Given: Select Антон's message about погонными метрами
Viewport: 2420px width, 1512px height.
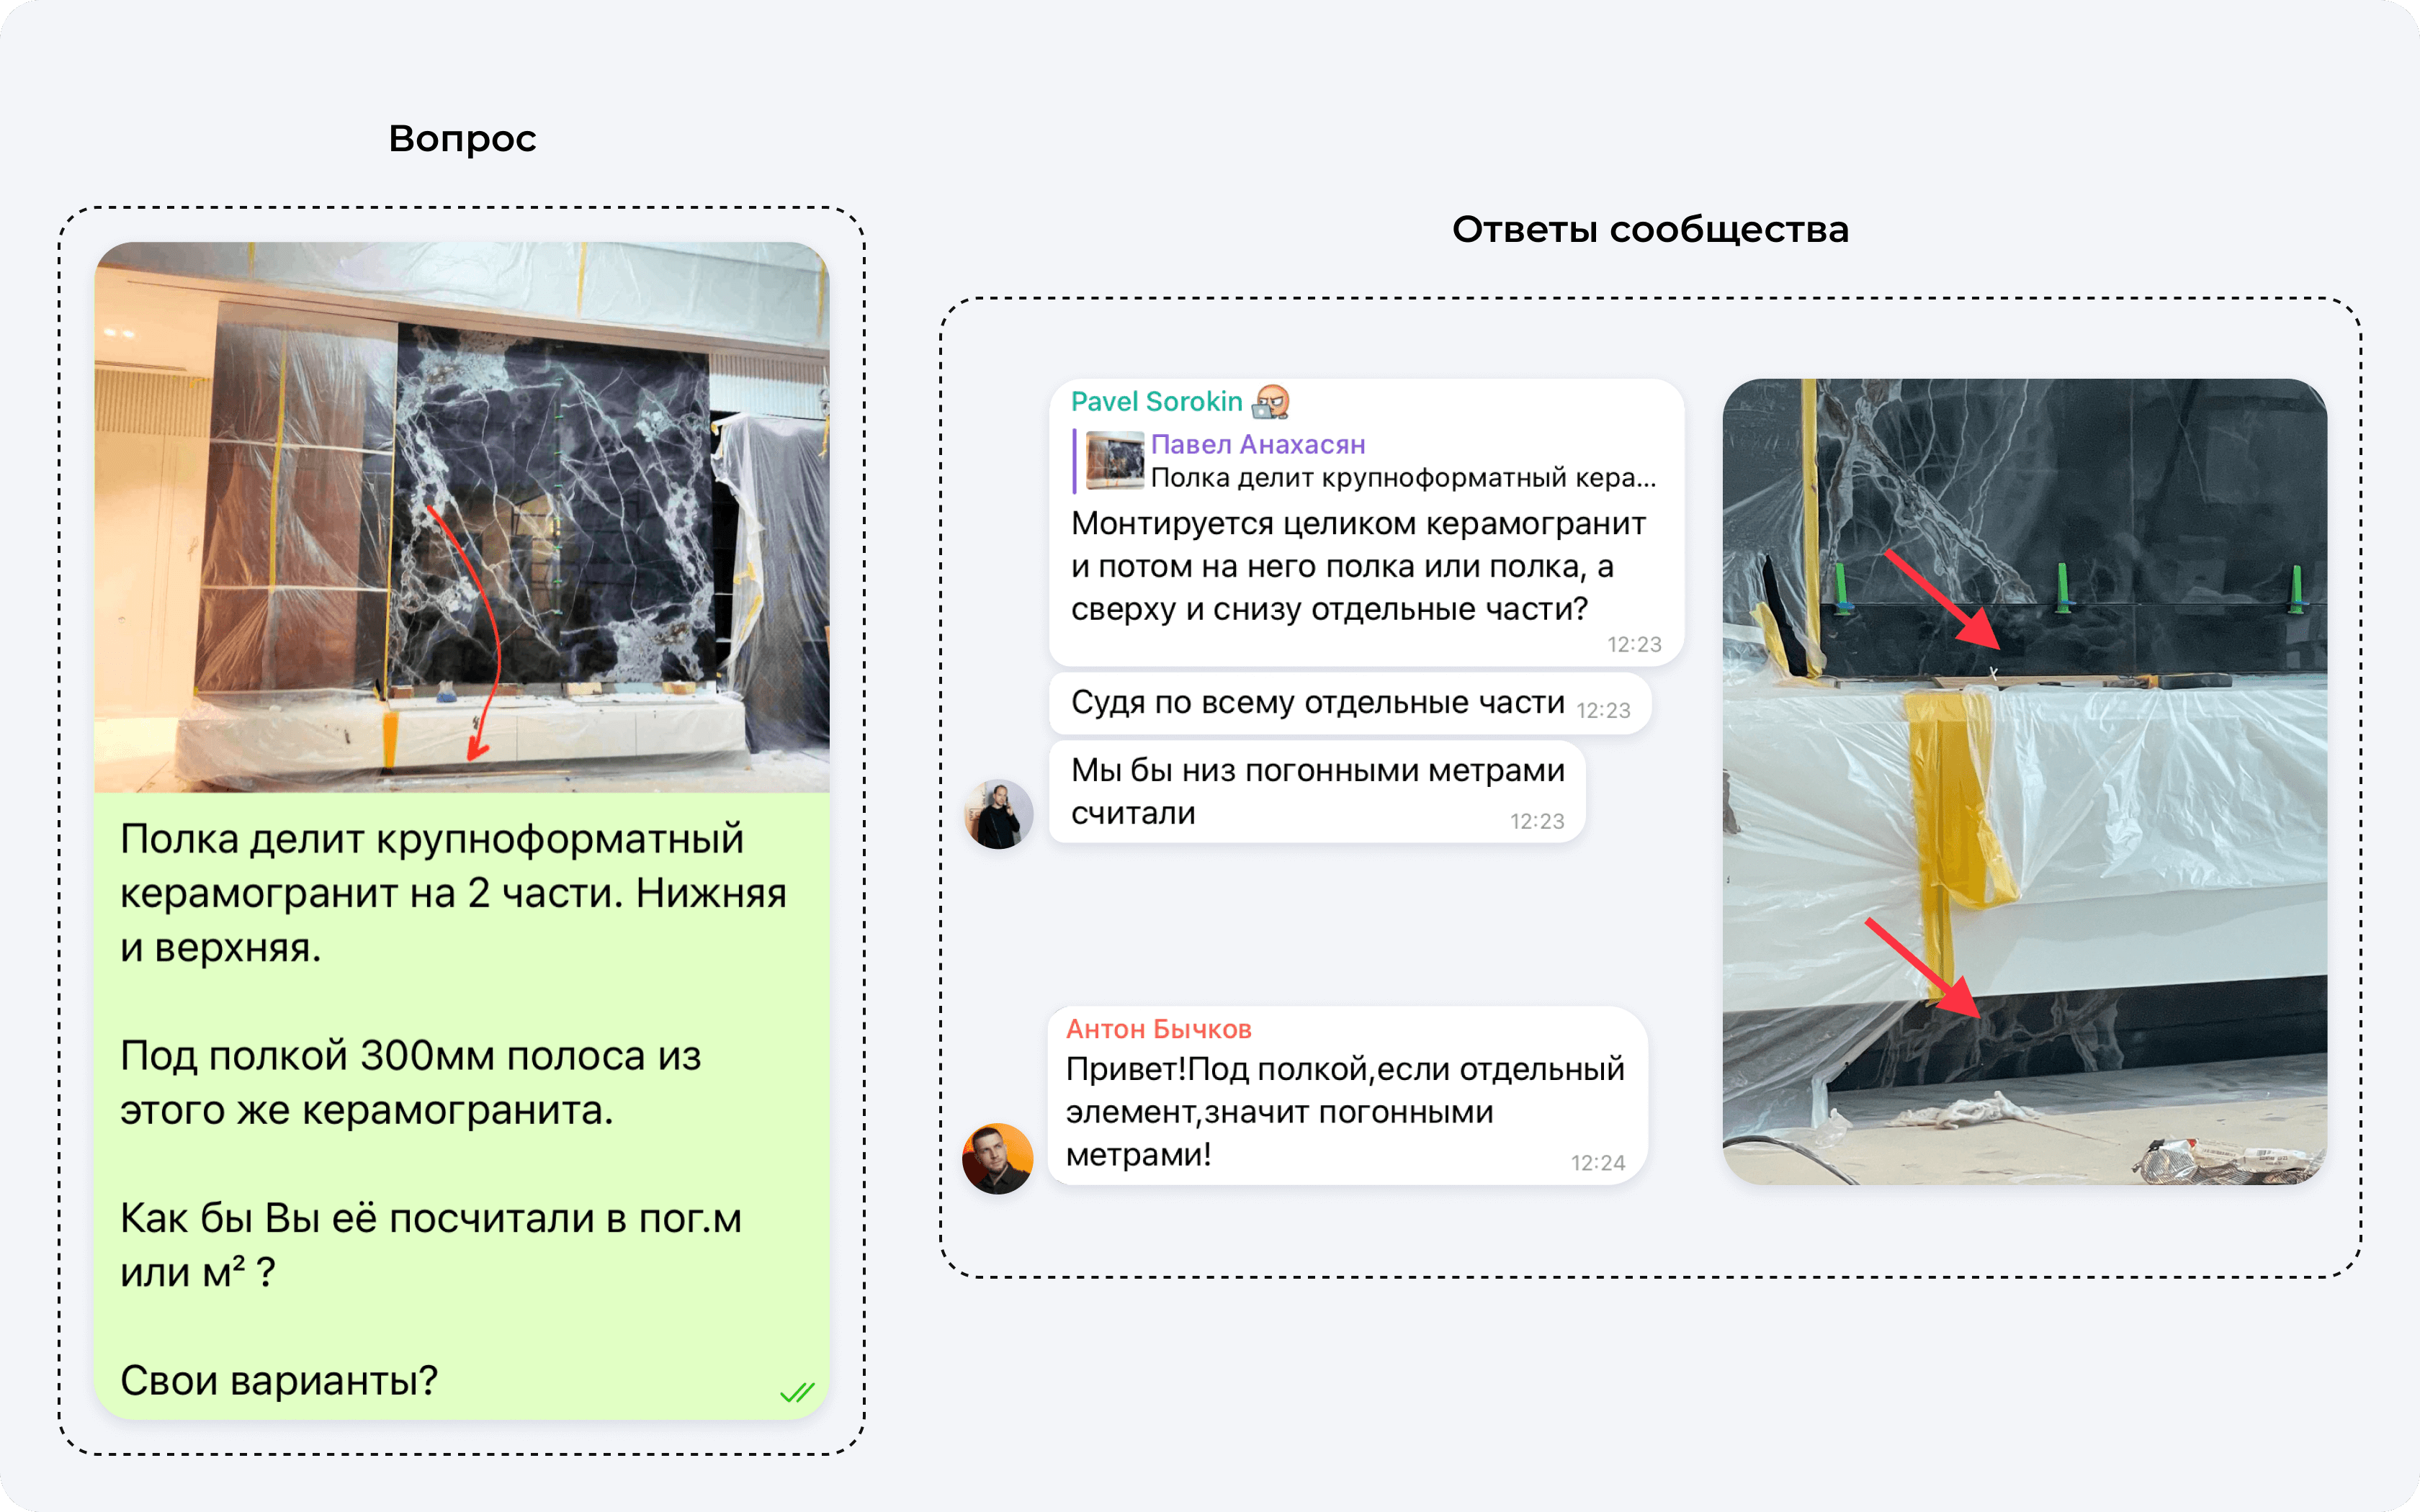Looking at the screenshot, I should [1344, 1111].
